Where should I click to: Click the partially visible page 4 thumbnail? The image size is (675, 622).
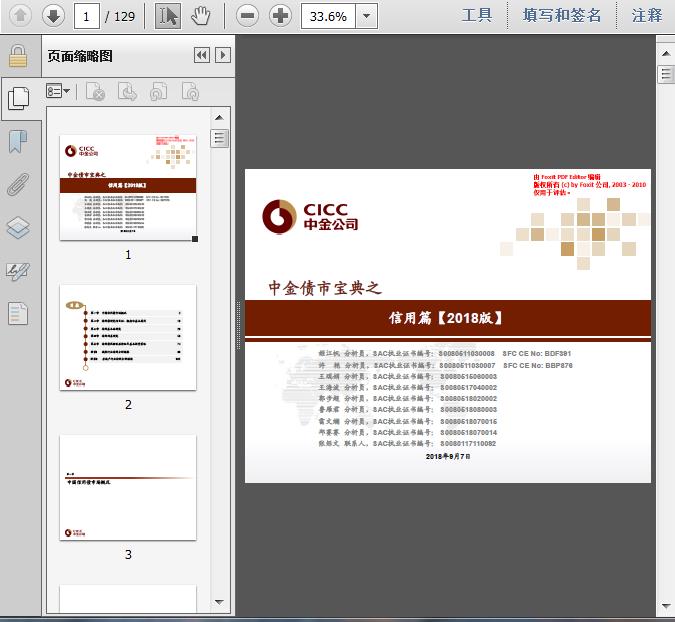(x=128, y=598)
